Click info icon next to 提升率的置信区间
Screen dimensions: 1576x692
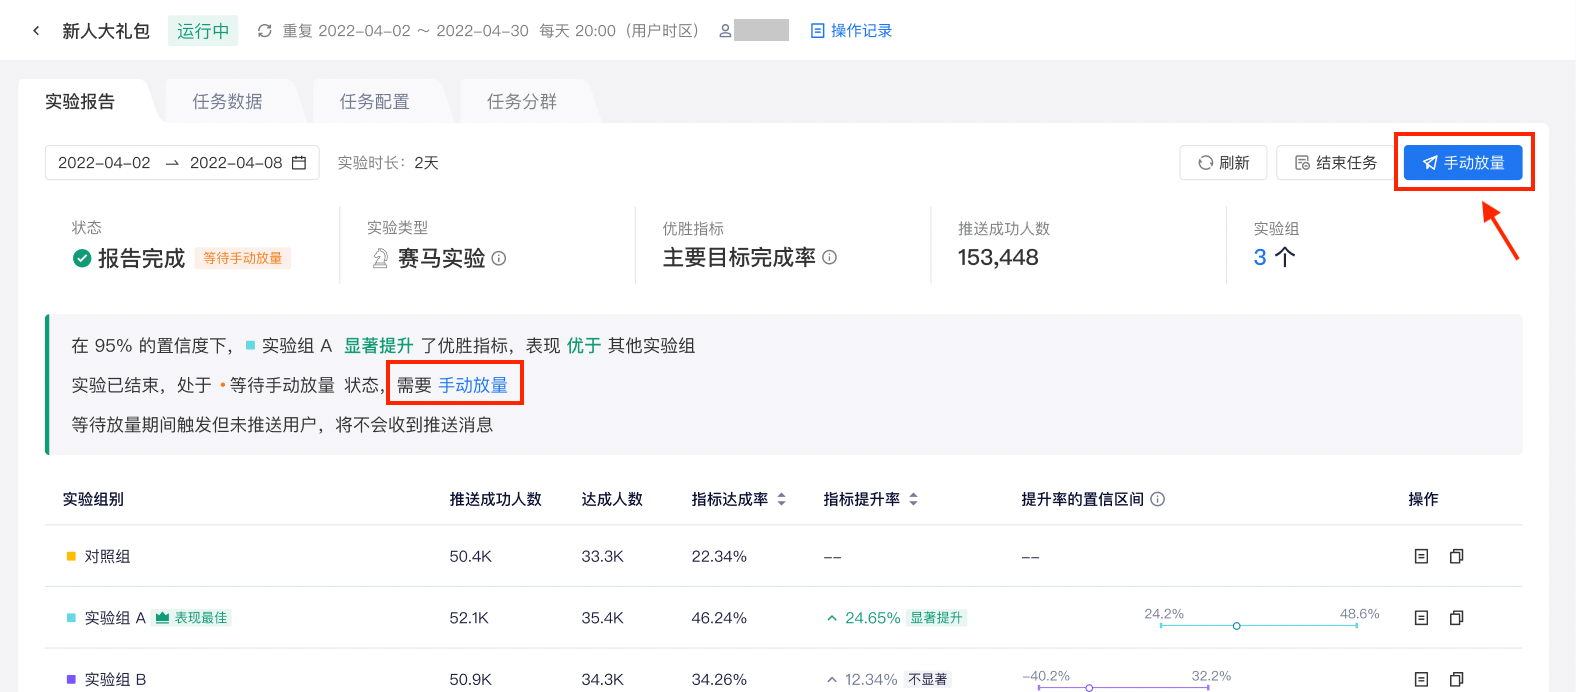coord(1157,499)
